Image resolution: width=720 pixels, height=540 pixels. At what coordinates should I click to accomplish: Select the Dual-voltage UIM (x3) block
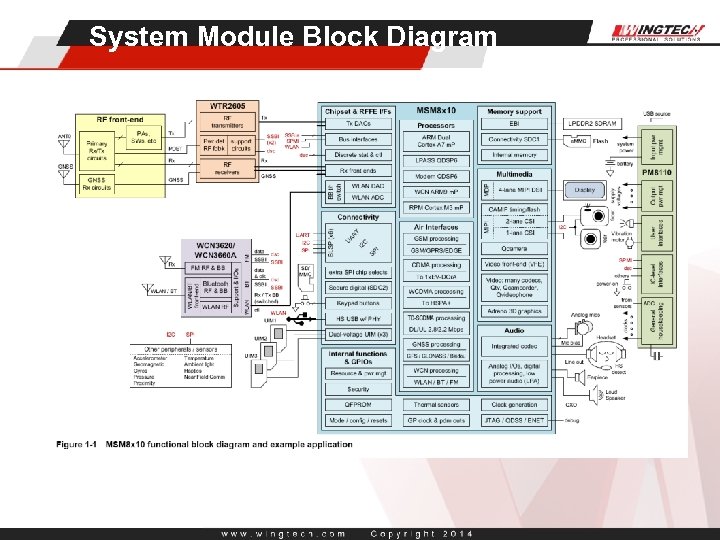point(359,334)
